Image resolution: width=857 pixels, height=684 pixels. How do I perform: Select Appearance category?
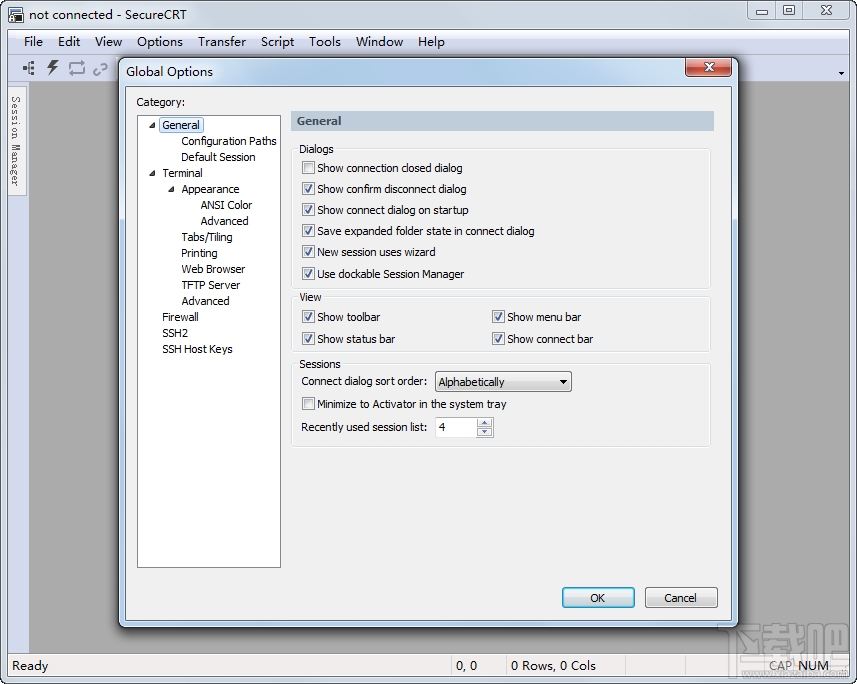210,189
